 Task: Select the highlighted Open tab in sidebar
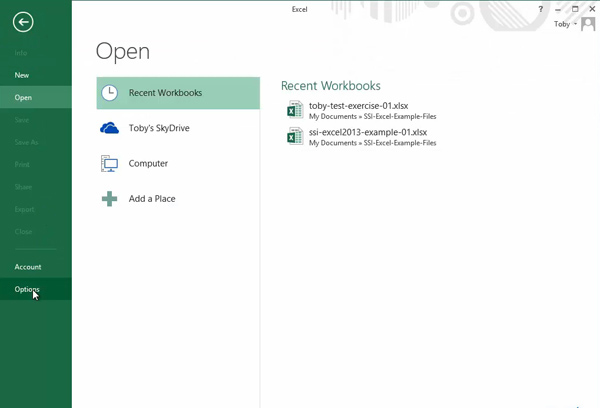click(23, 97)
